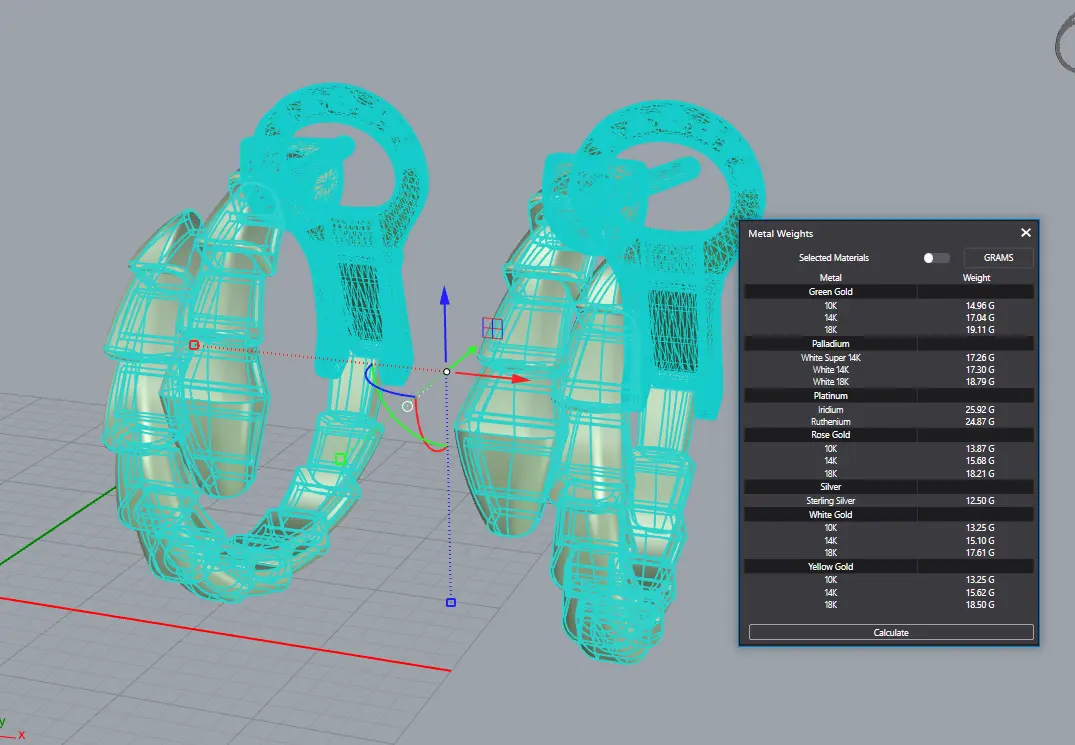The image size is (1075, 745).
Task: Click the GRAMS unit button
Action: tap(998, 258)
